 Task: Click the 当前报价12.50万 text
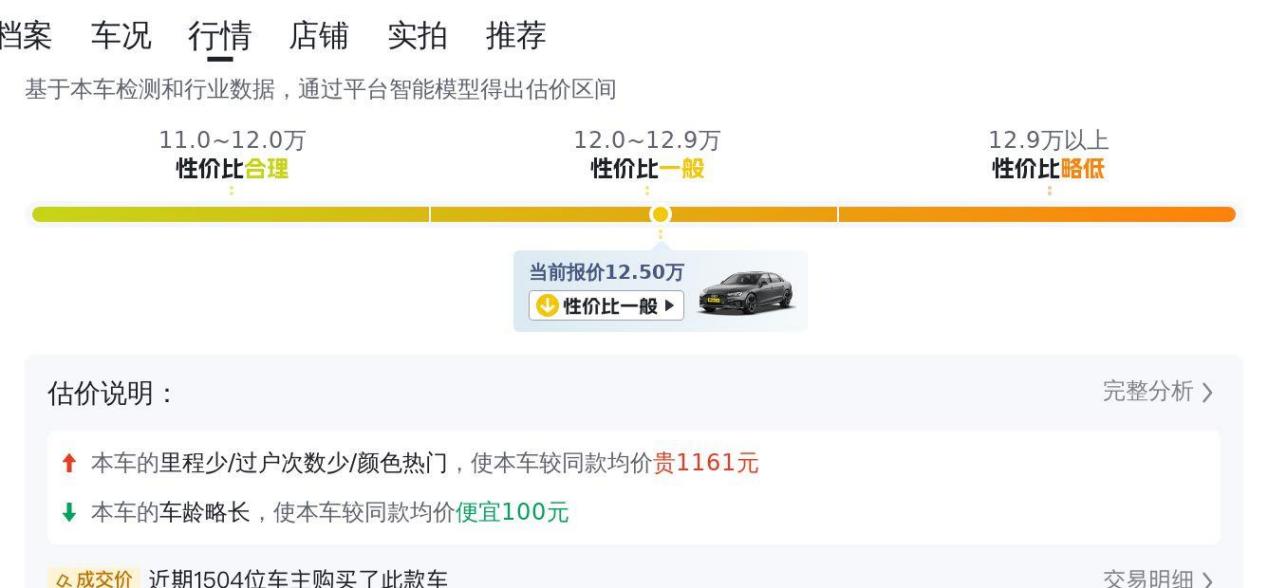(x=607, y=272)
